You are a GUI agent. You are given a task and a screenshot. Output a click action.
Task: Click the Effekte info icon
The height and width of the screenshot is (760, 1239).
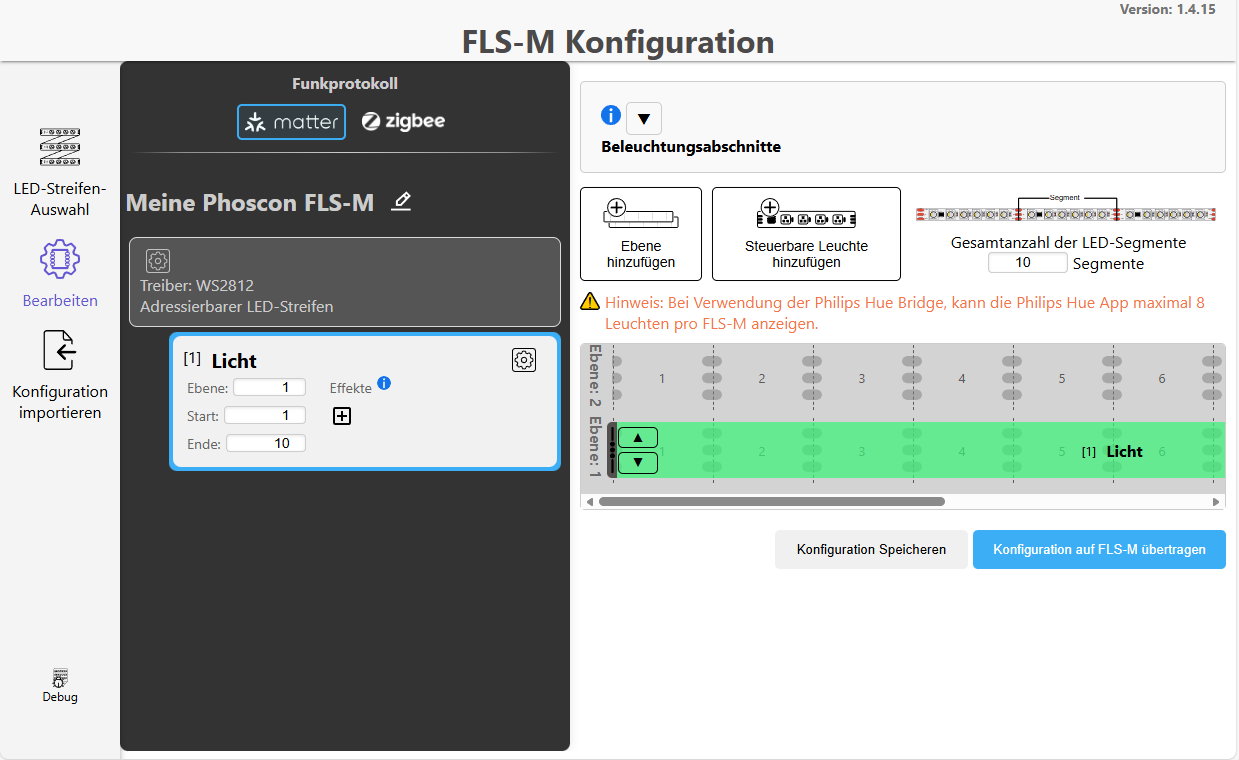(x=384, y=383)
